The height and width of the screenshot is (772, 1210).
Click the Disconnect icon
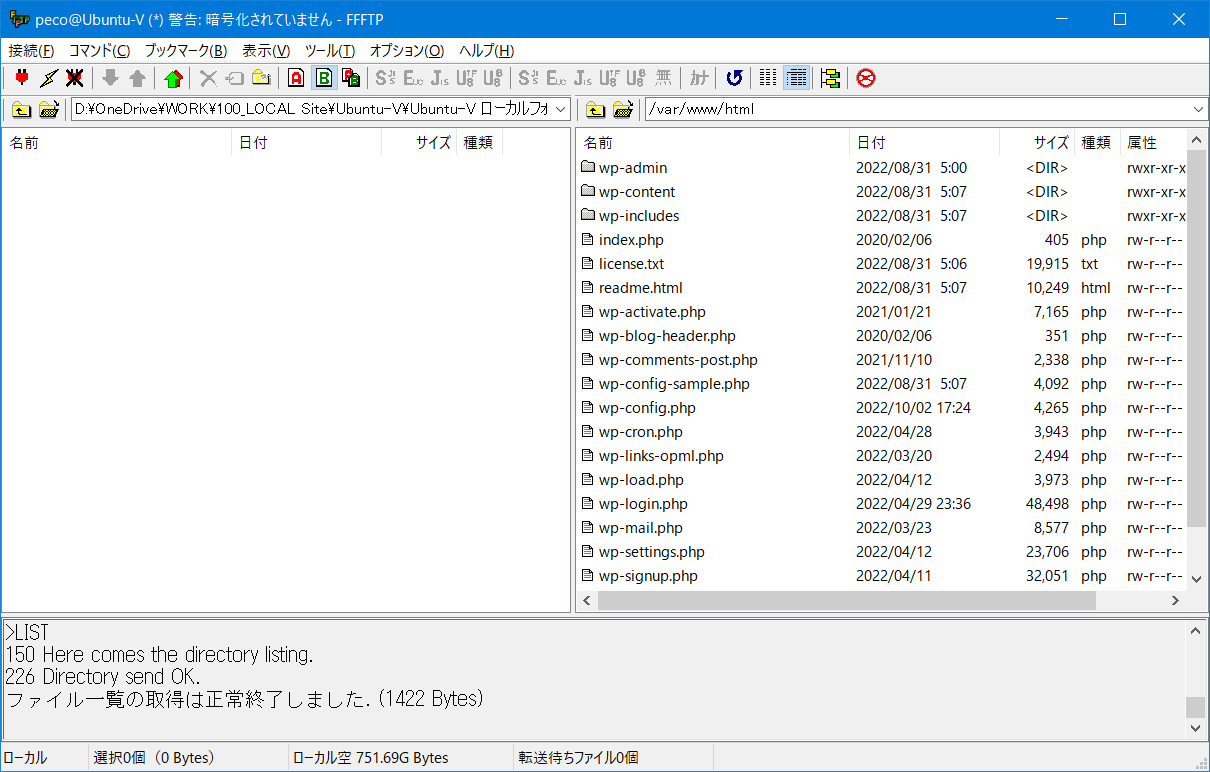point(74,78)
